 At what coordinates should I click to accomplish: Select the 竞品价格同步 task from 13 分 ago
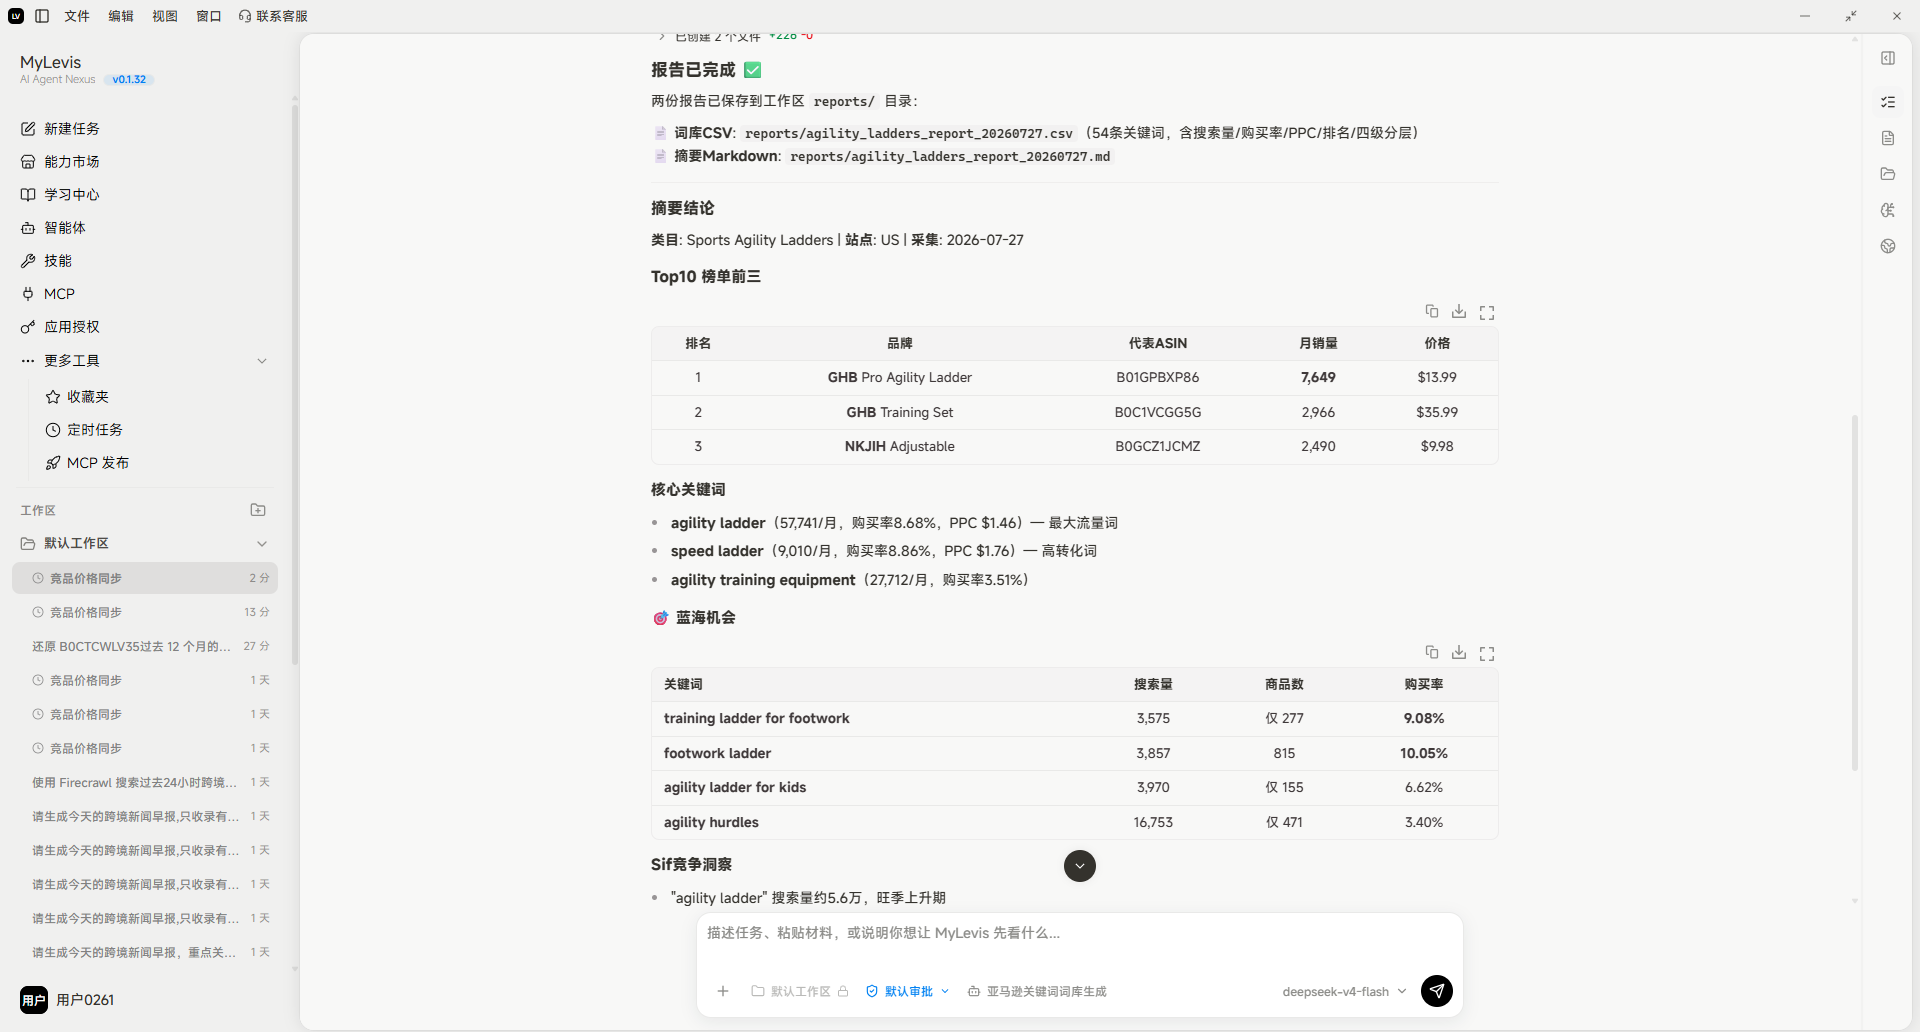click(145, 612)
